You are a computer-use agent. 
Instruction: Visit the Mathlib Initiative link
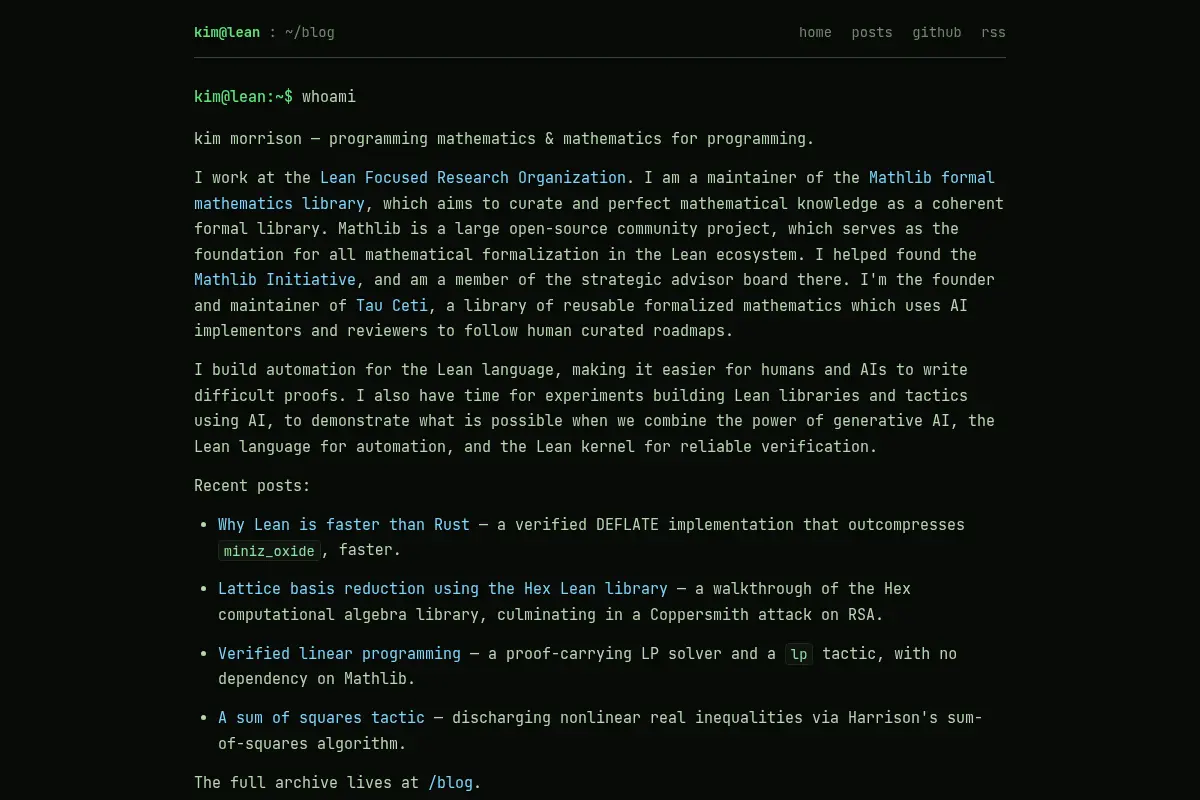275,280
